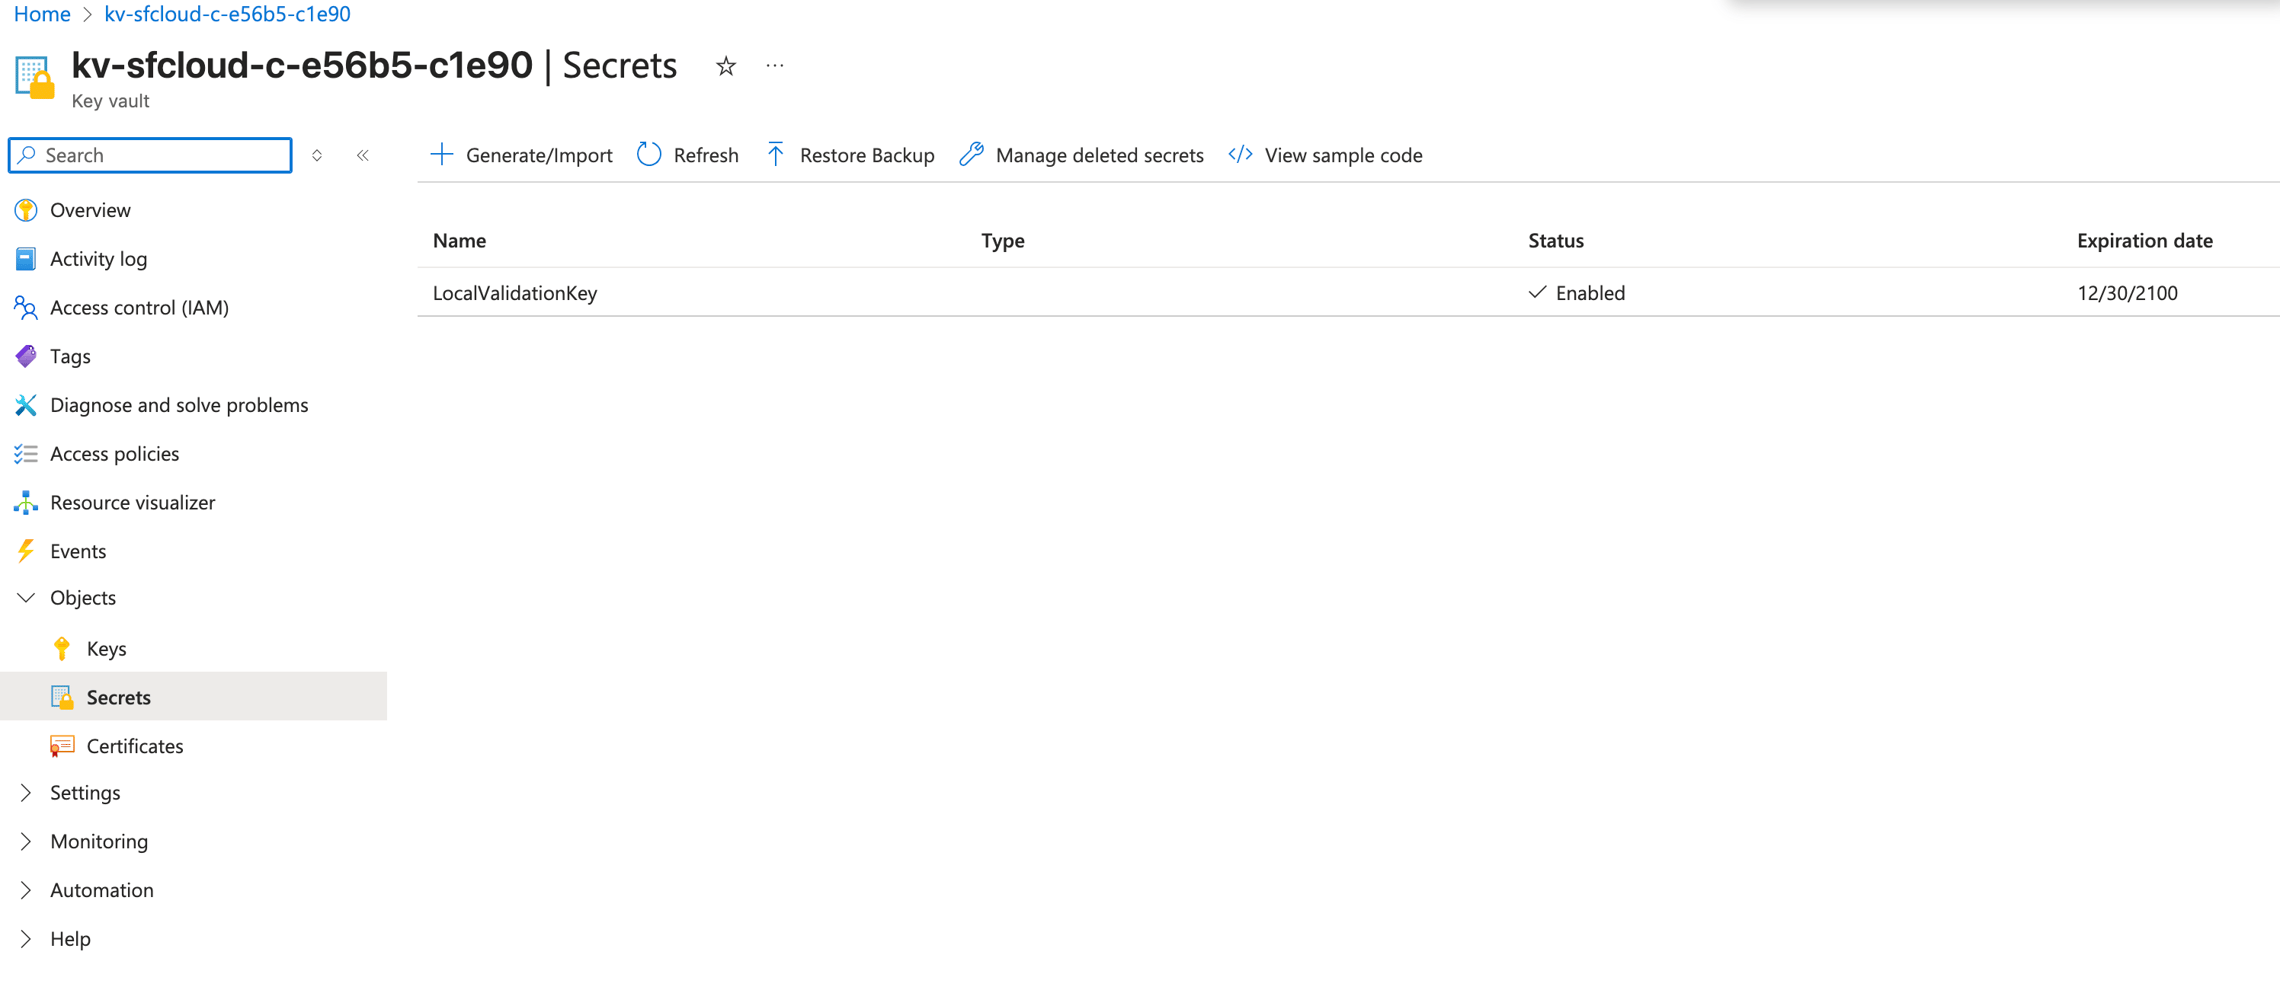Click the plus icon for Generate/Import
2280x990 pixels.
pos(441,154)
